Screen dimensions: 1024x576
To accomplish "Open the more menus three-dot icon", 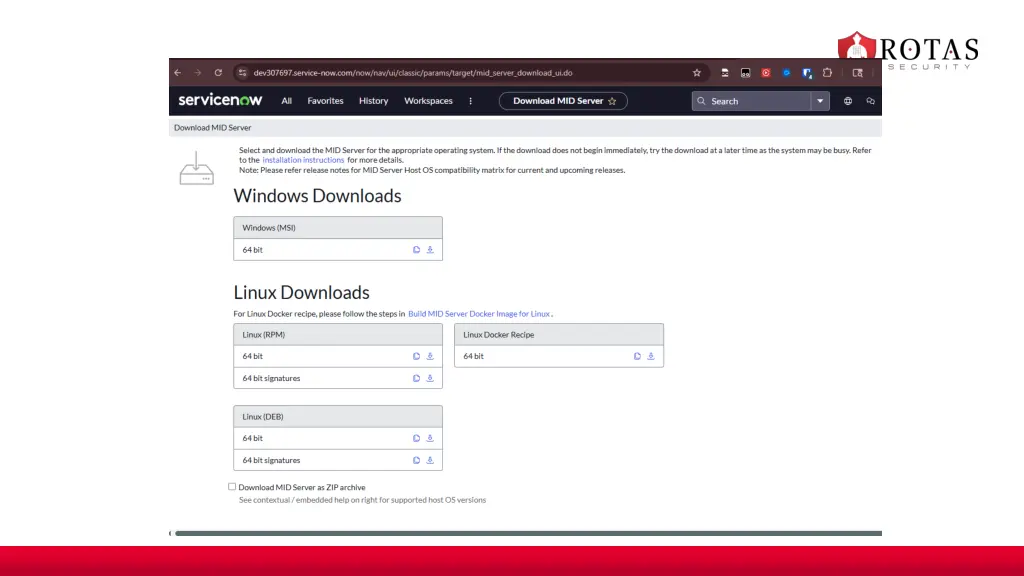I will (470, 101).
